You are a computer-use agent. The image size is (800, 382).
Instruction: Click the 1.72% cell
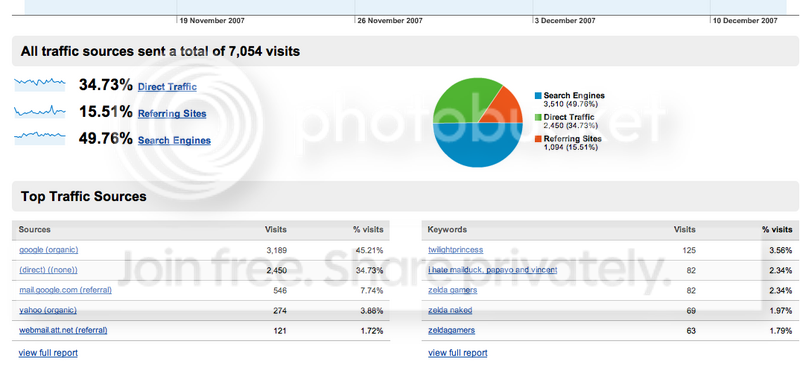371,331
